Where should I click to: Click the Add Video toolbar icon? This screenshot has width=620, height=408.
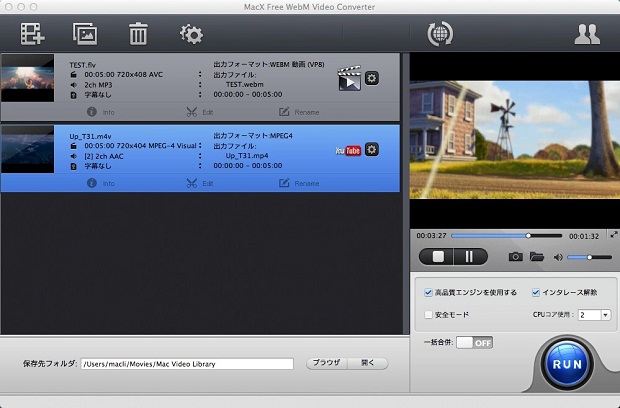32,34
